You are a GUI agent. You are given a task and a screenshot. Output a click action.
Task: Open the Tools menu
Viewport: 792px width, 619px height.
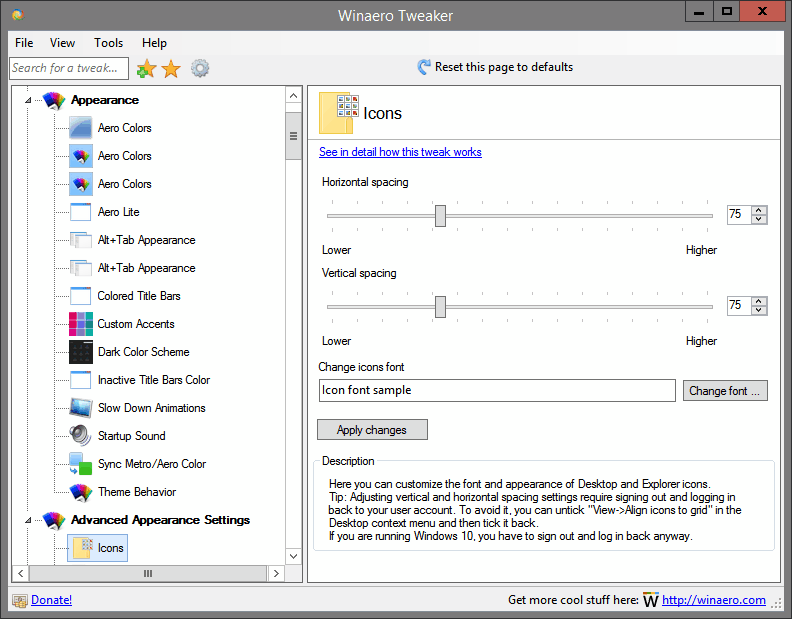point(108,43)
